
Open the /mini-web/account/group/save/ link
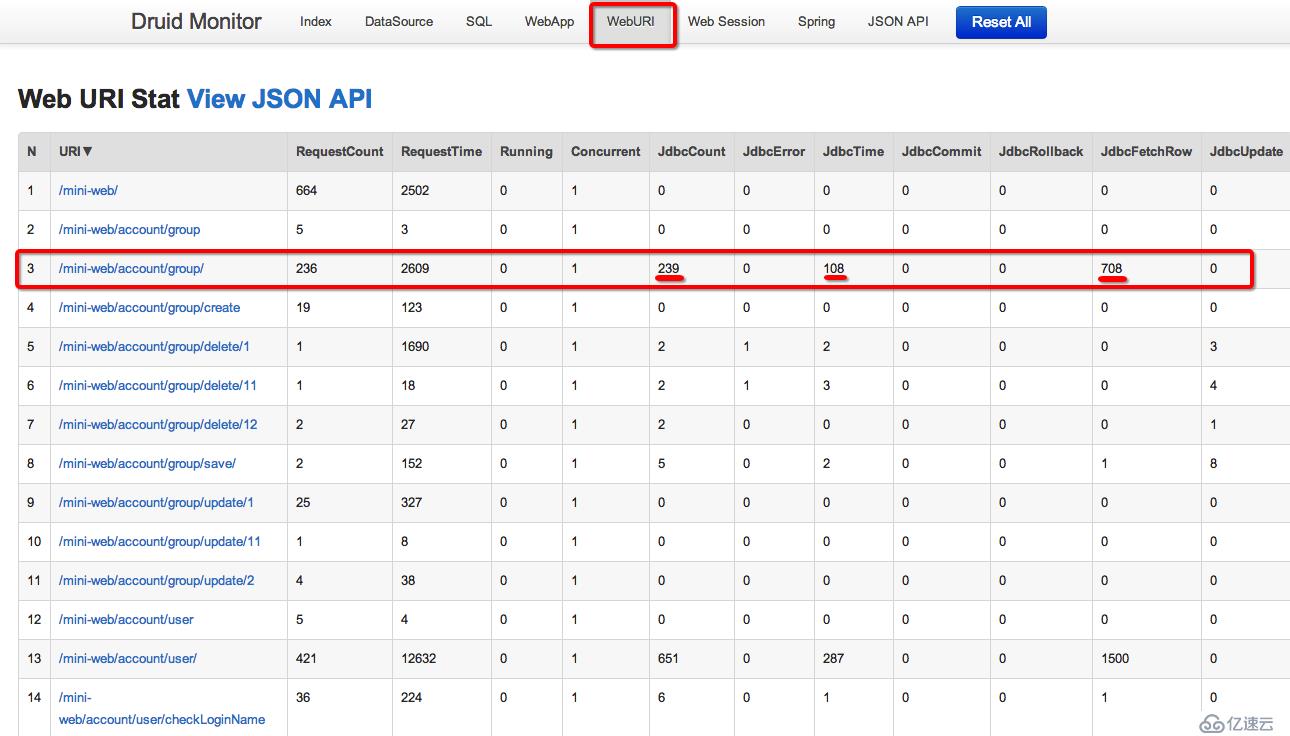147,463
